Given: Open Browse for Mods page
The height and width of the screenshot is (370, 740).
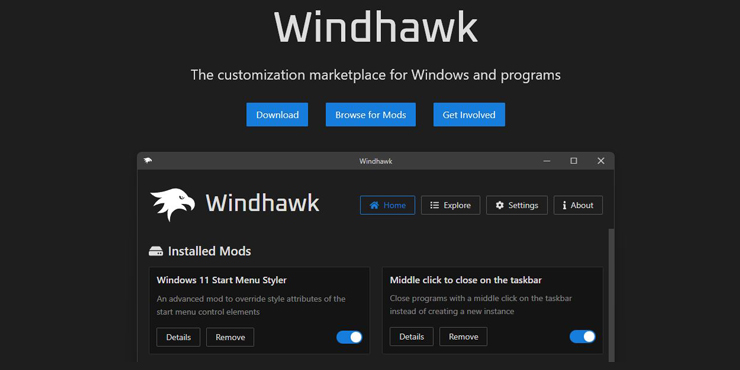Looking at the screenshot, I should (370, 115).
